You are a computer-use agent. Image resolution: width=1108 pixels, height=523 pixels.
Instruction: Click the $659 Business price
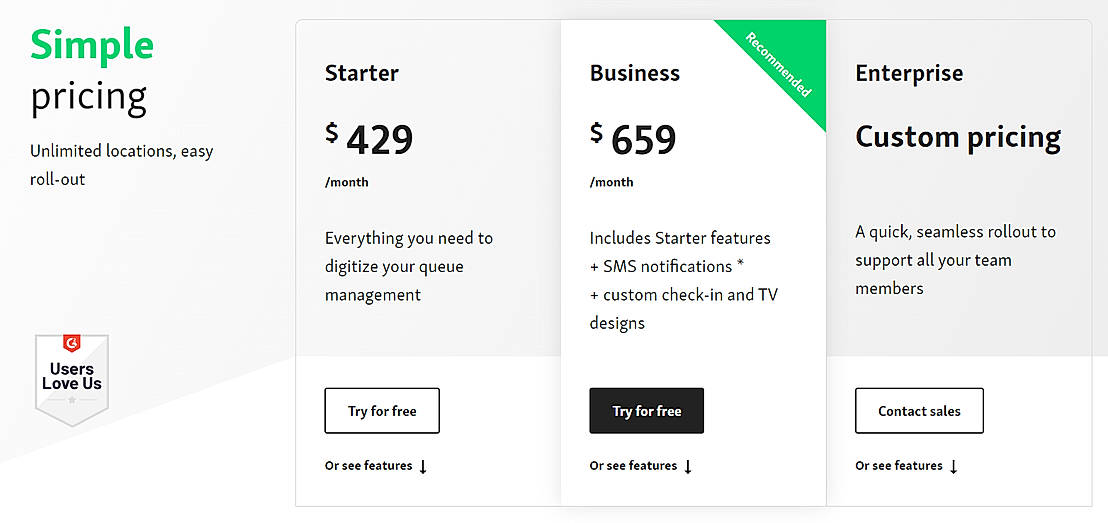coord(634,139)
